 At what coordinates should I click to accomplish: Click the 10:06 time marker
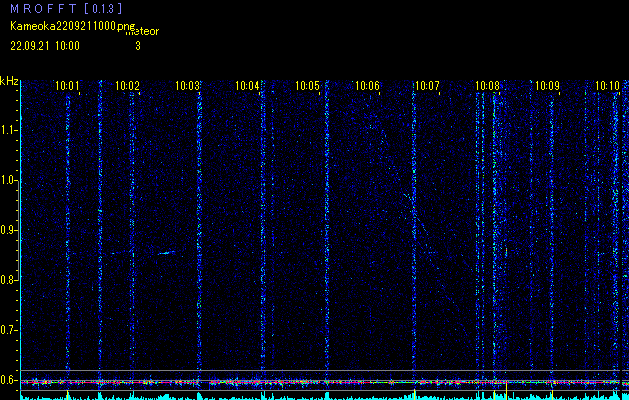pyautogui.click(x=367, y=86)
